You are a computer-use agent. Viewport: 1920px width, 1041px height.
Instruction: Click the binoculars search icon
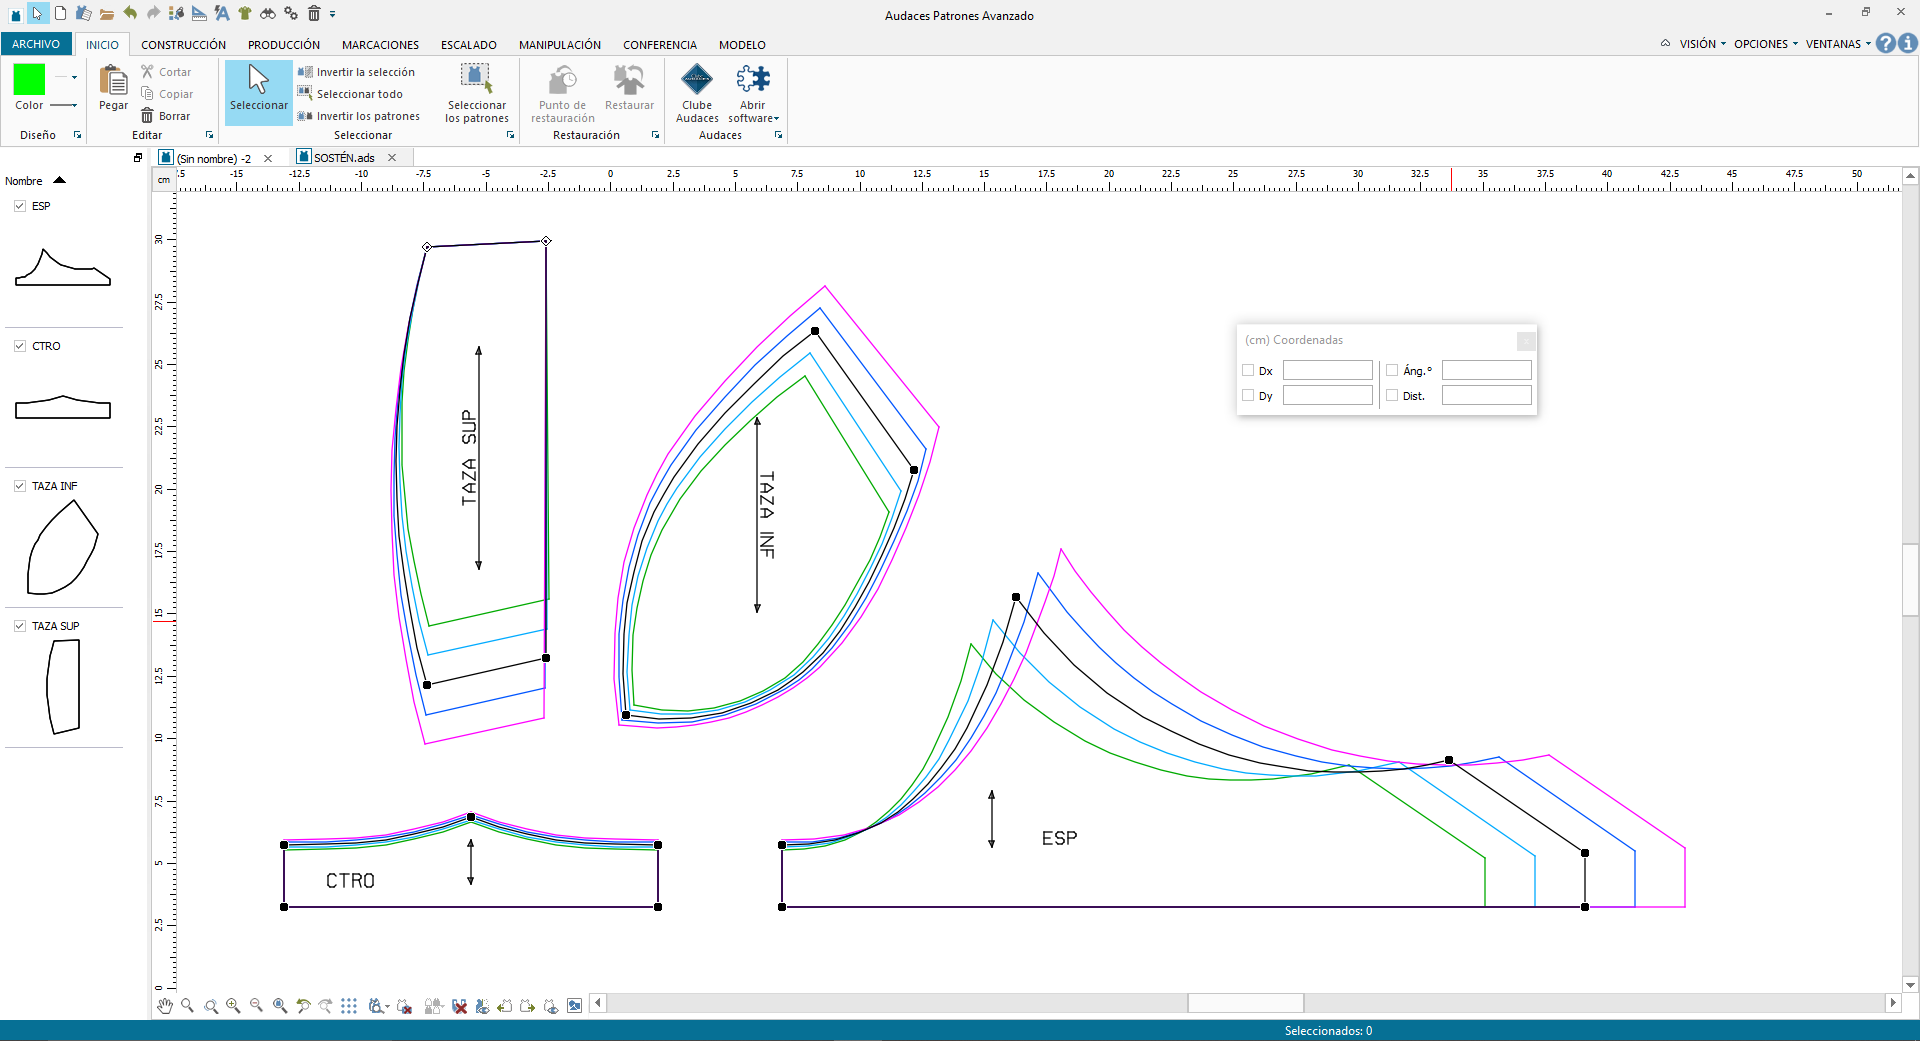pos(267,13)
